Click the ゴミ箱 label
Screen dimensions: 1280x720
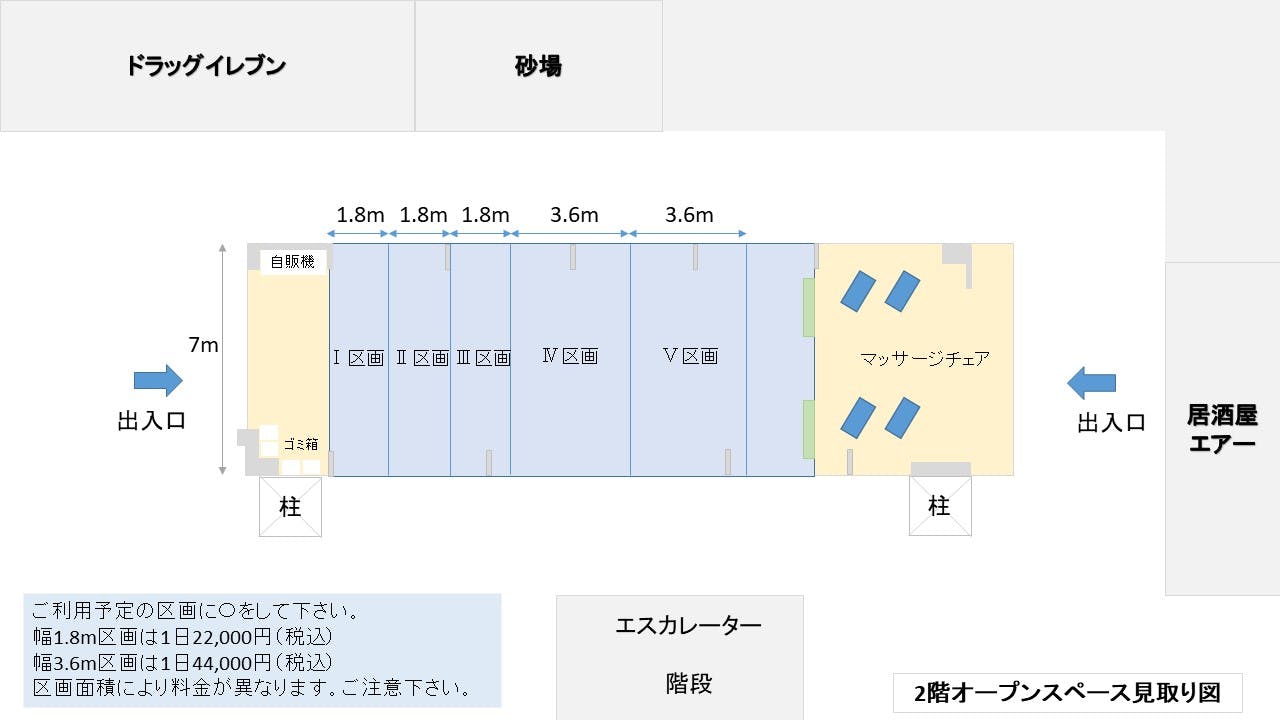[x=300, y=444]
